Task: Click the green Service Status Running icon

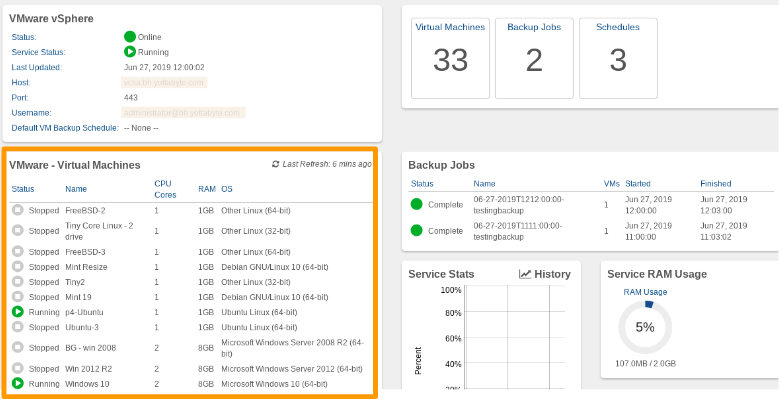Action: (130, 52)
